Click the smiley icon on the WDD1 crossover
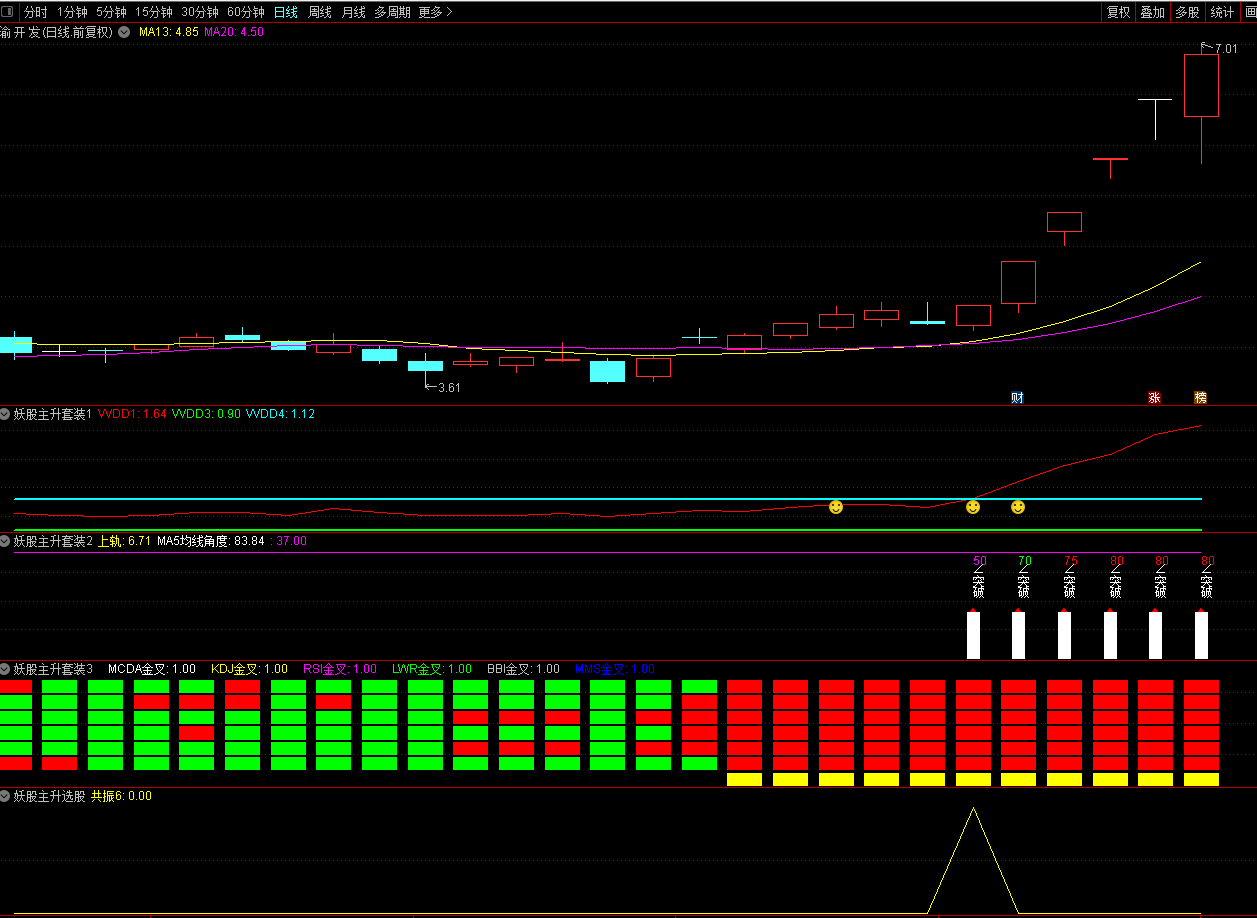The height and width of the screenshot is (918, 1257). tap(973, 507)
